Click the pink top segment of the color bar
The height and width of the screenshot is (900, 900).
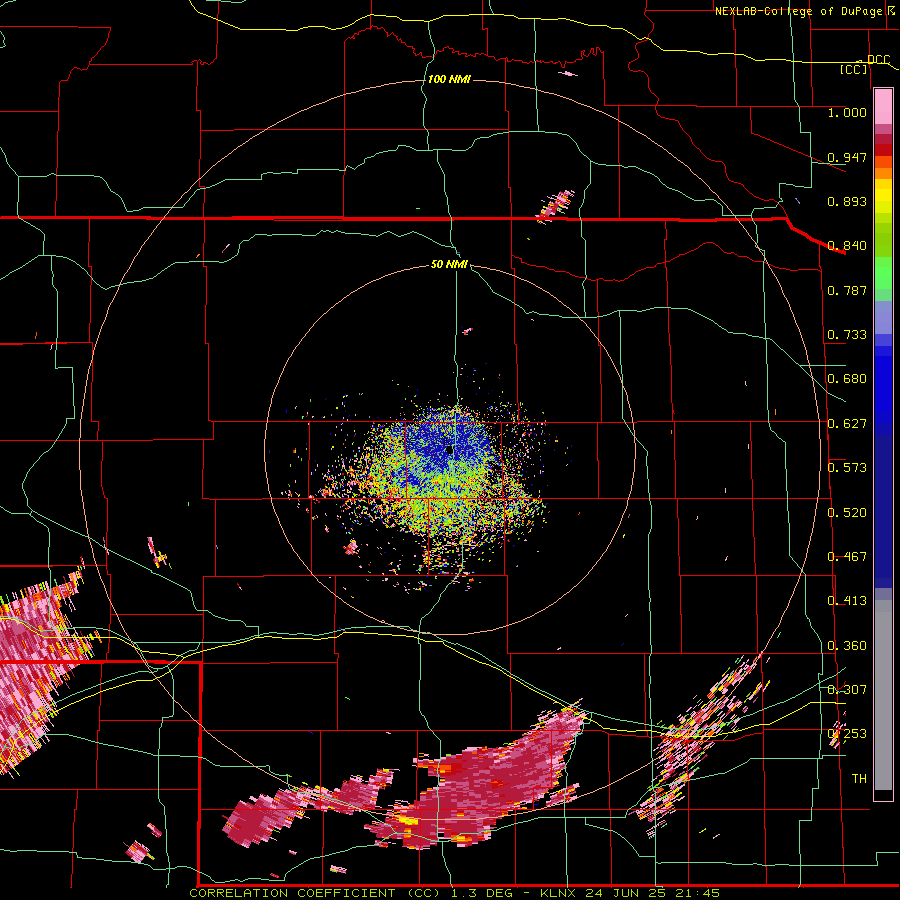pos(883,107)
